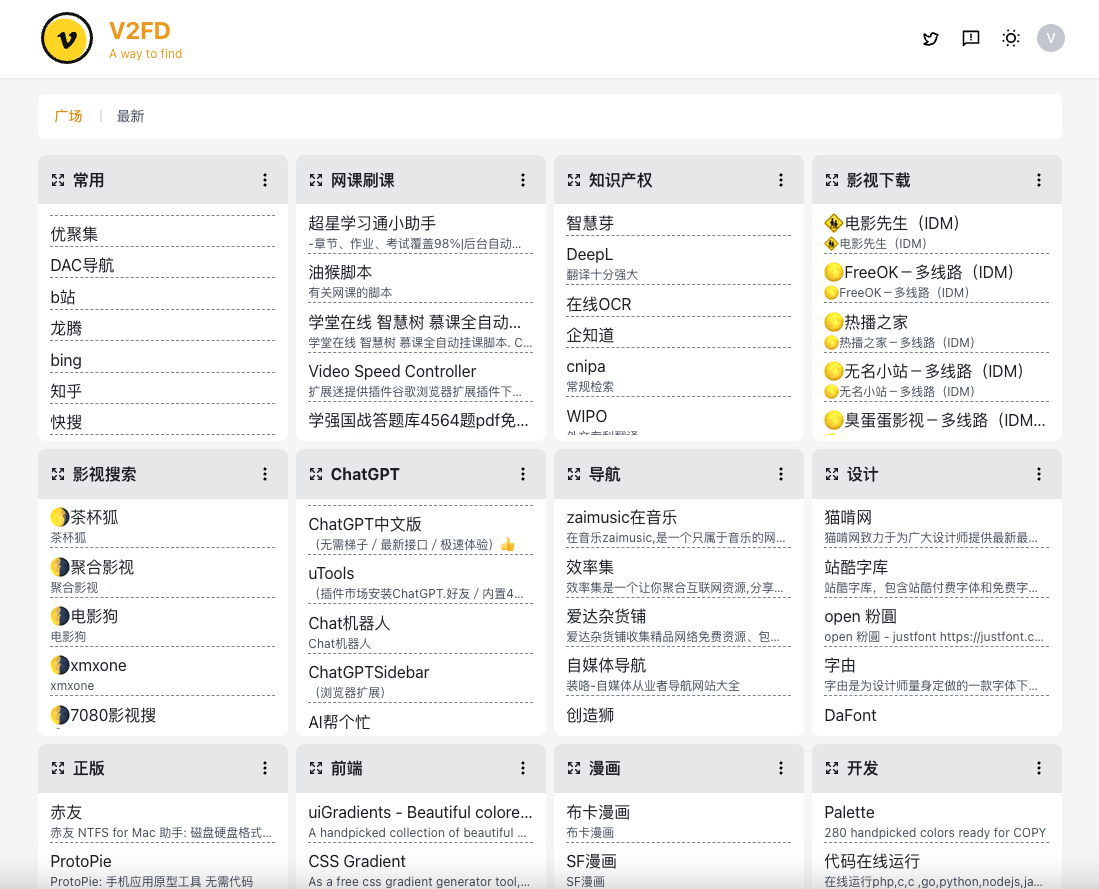Open the 电影狗 link
Screen dimensions: 1099x889
pyautogui.click(x=94, y=616)
